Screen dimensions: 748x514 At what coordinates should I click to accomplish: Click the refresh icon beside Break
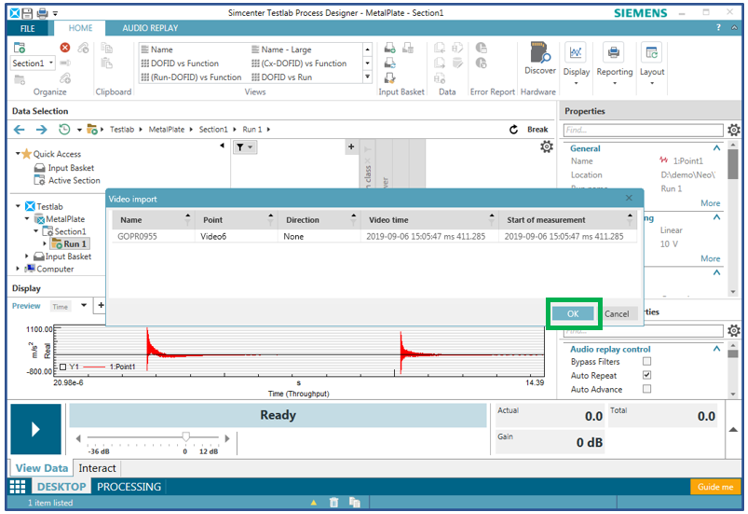click(x=514, y=130)
